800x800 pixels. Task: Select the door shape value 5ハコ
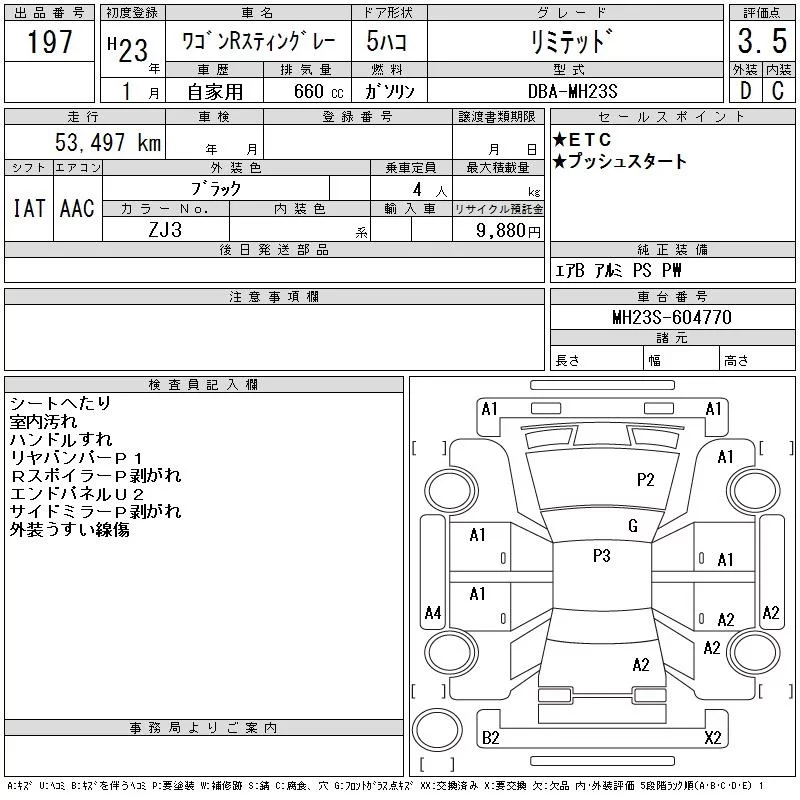tap(387, 41)
